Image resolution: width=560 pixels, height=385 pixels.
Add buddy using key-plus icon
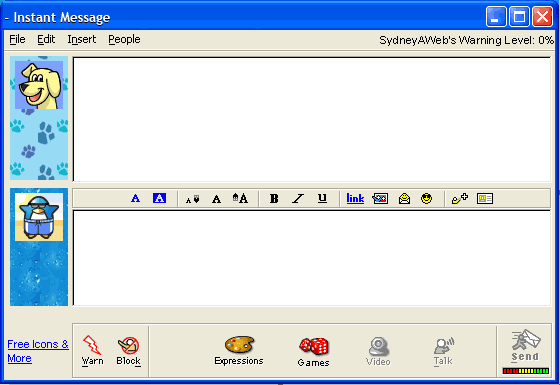coord(460,198)
